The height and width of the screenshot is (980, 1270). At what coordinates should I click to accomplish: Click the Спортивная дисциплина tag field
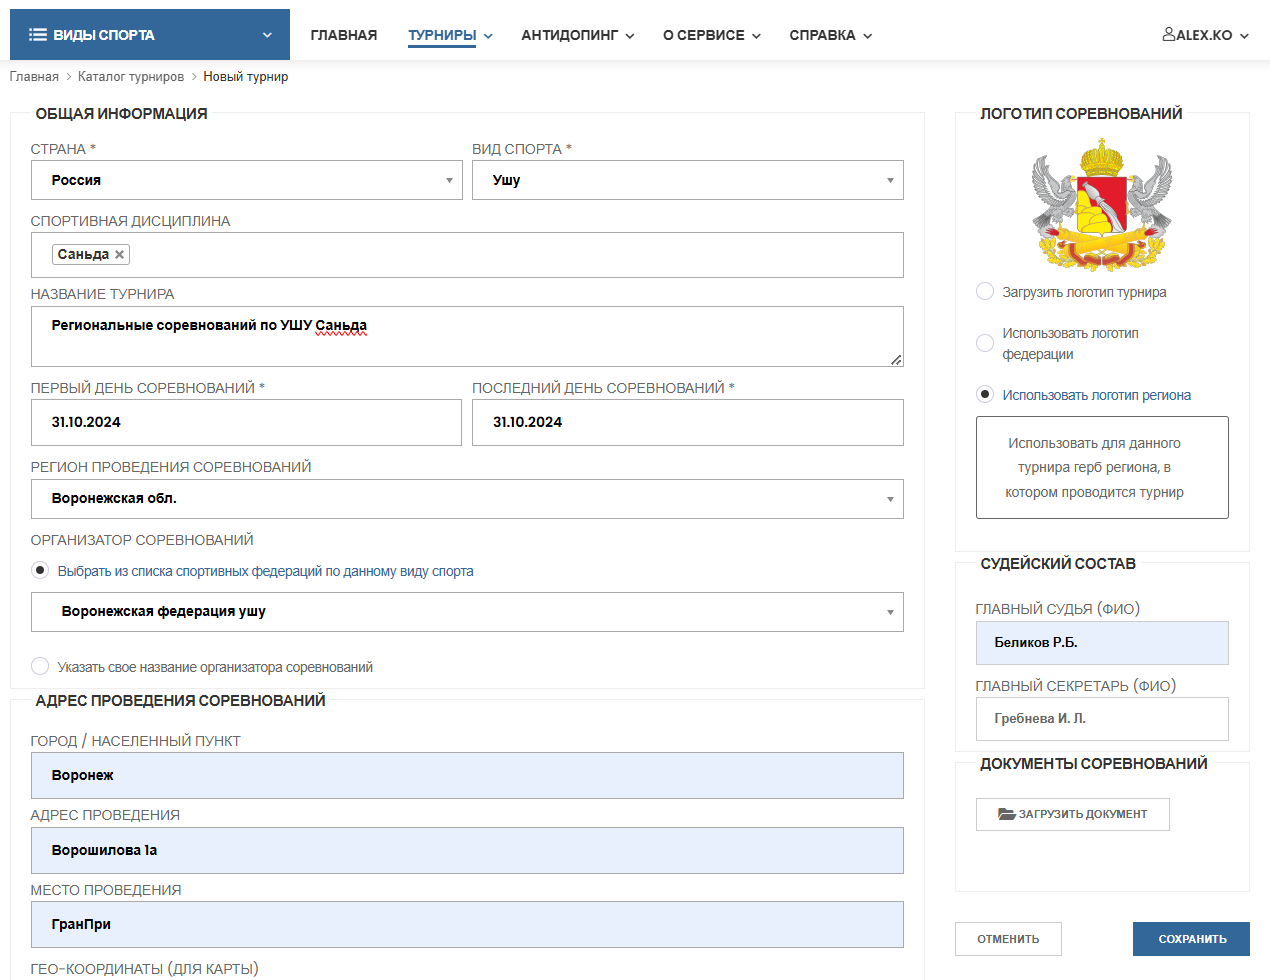point(467,255)
